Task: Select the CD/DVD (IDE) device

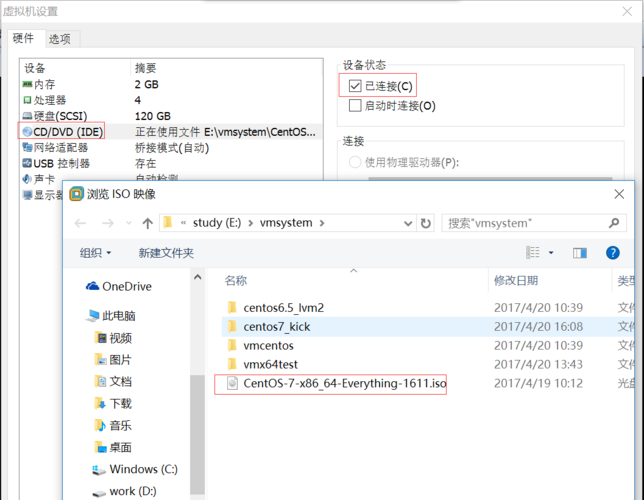Action: coord(171,132)
